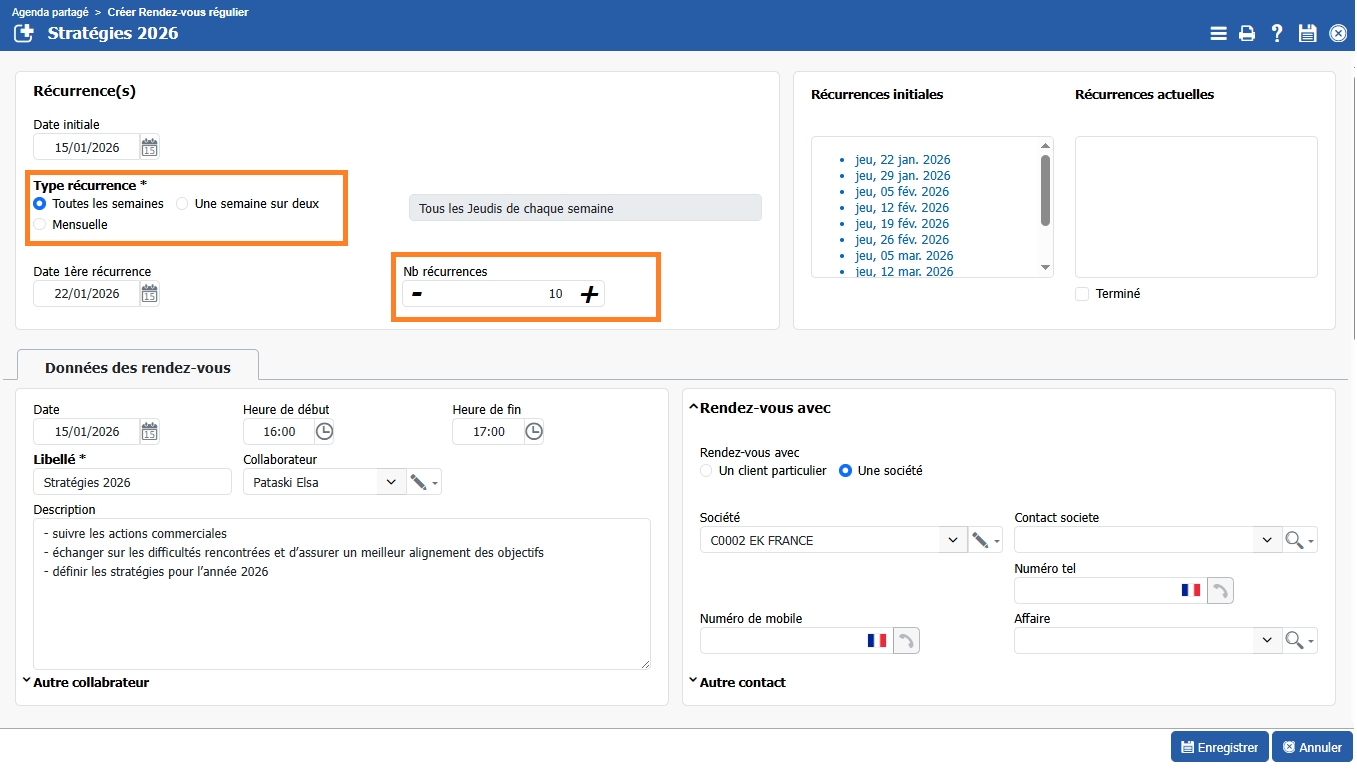
Task: Select 'Une semaine sur deux' recurrence option
Action: tap(182, 204)
